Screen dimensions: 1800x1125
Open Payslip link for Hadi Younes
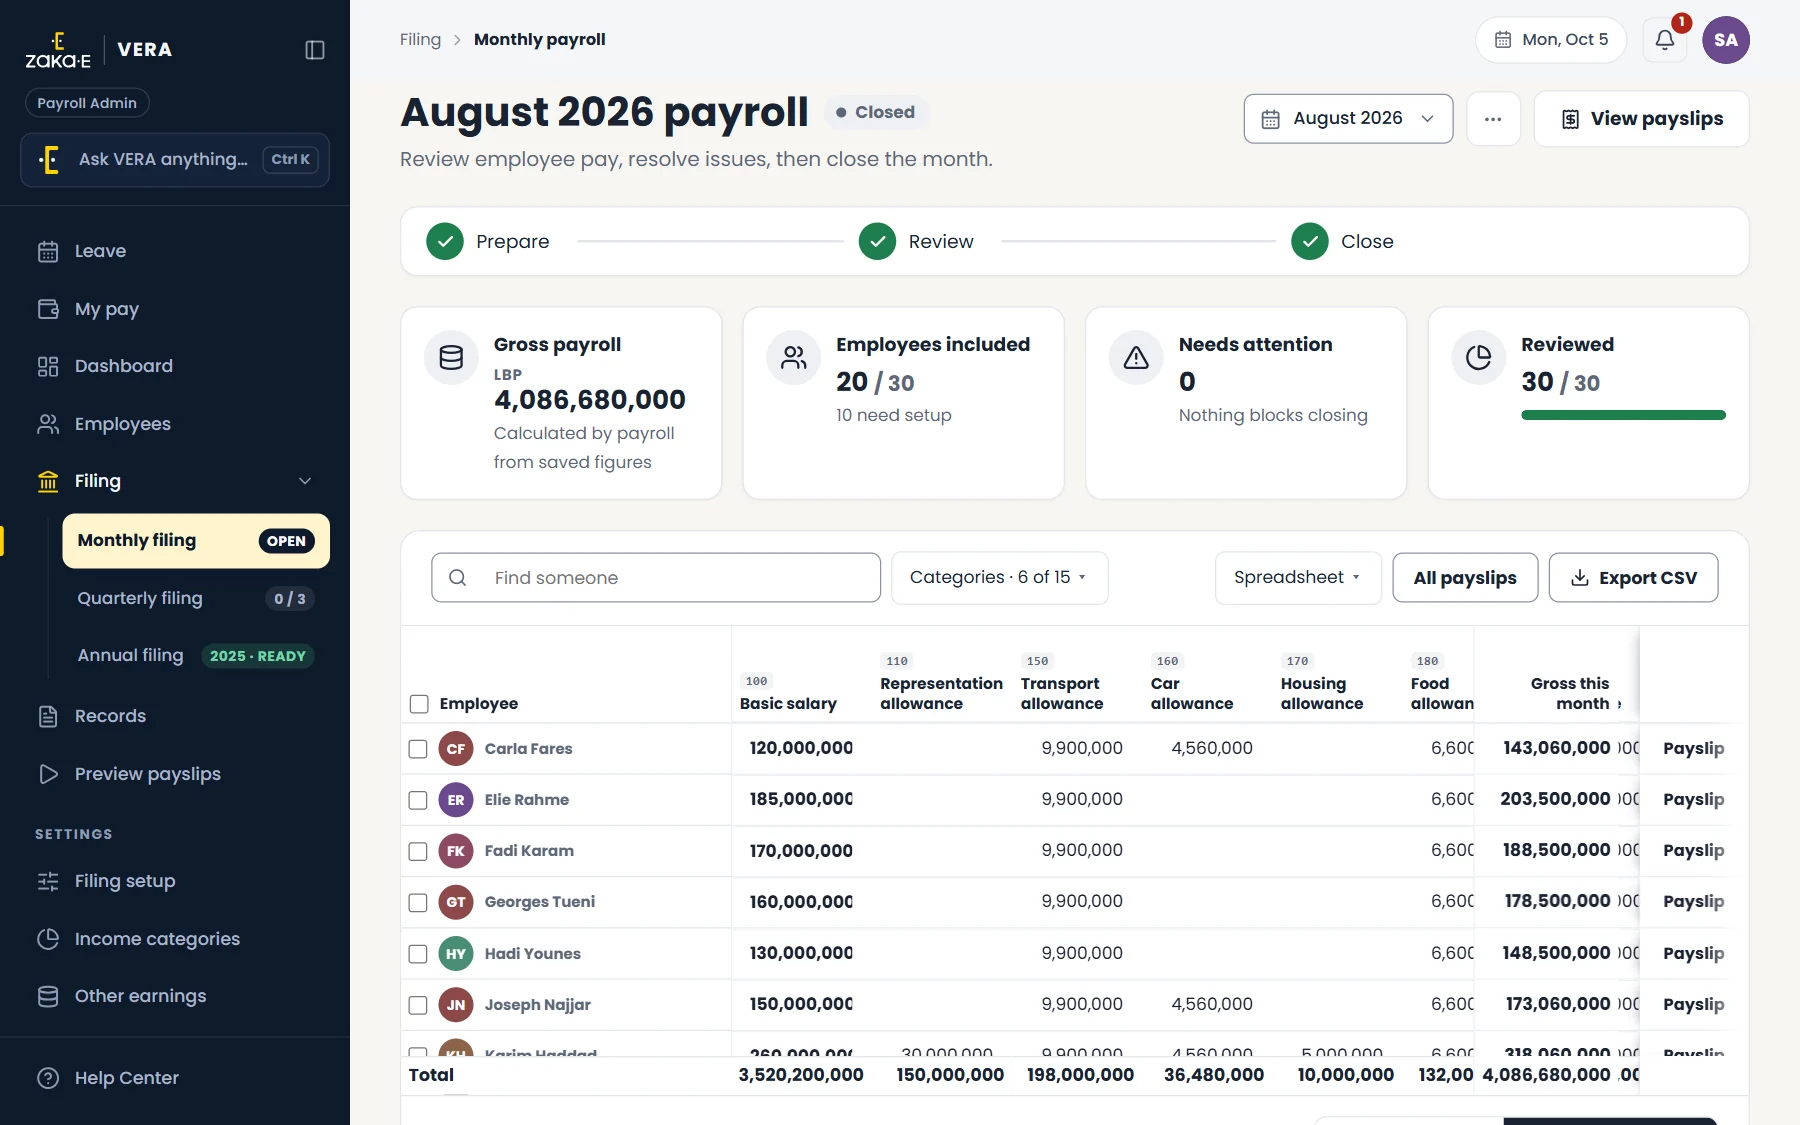[x=1693, y=954]
